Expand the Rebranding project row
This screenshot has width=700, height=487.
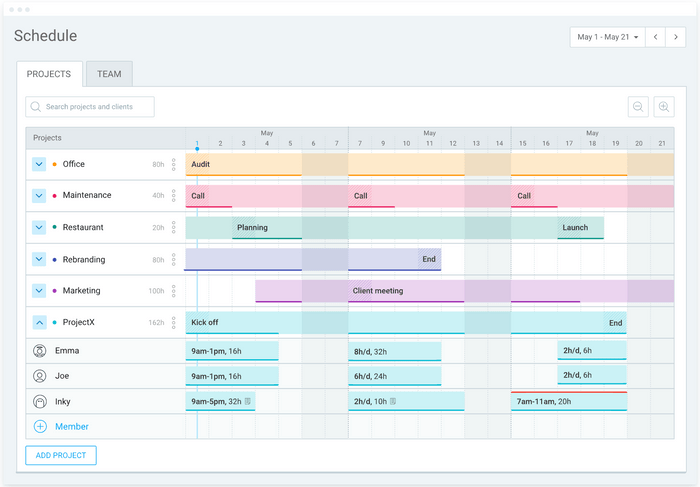39,259
